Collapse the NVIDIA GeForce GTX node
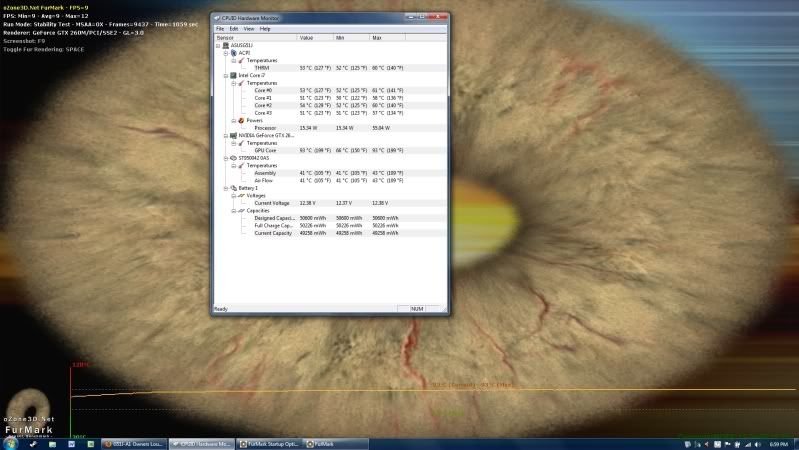Screen dimensions: 799x450 pyautogui.click(x=226, y=136)
